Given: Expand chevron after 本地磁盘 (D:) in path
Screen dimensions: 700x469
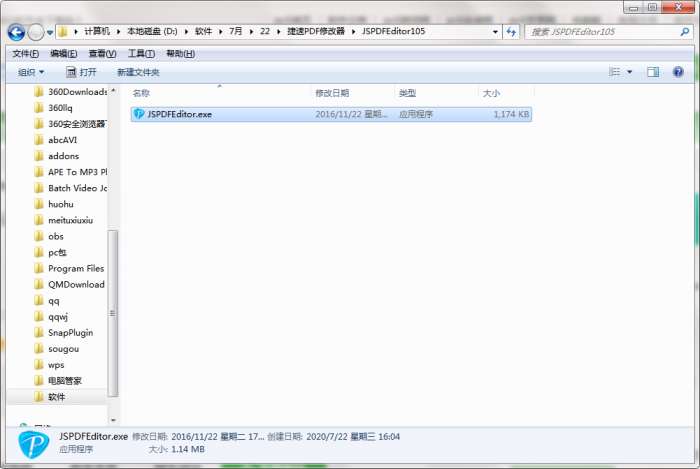Looking at the screenshot, I should pos(186,31).
